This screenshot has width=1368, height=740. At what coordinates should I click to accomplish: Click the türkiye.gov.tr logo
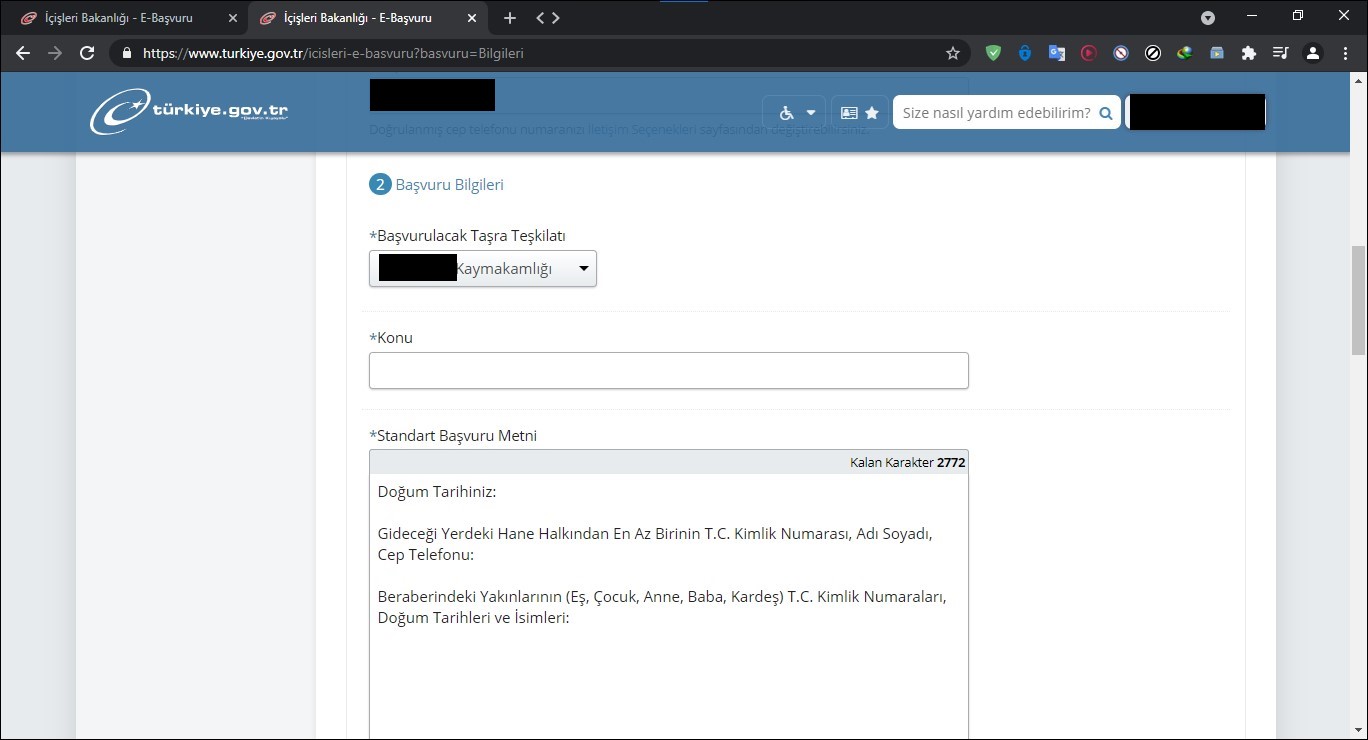click(x=189, y=112)
